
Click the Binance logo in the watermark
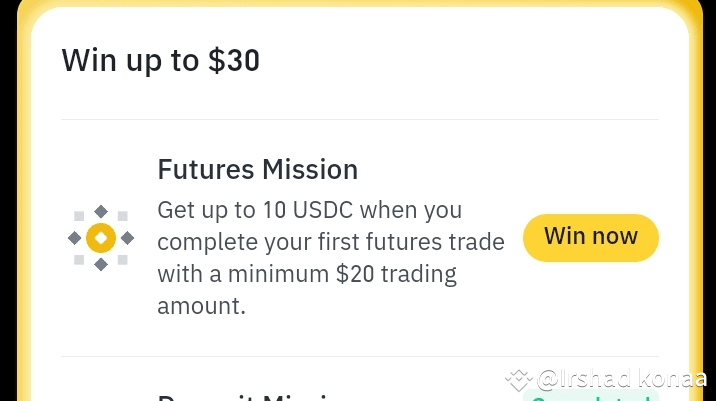(x=518, y=380)
